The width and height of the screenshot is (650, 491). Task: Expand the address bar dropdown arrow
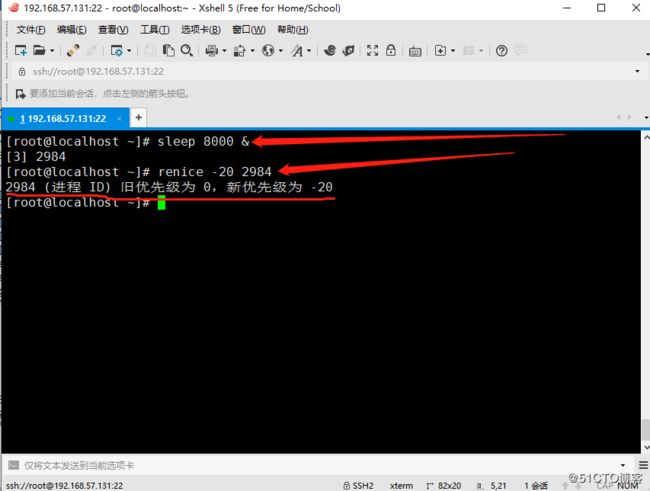point(637,71)
